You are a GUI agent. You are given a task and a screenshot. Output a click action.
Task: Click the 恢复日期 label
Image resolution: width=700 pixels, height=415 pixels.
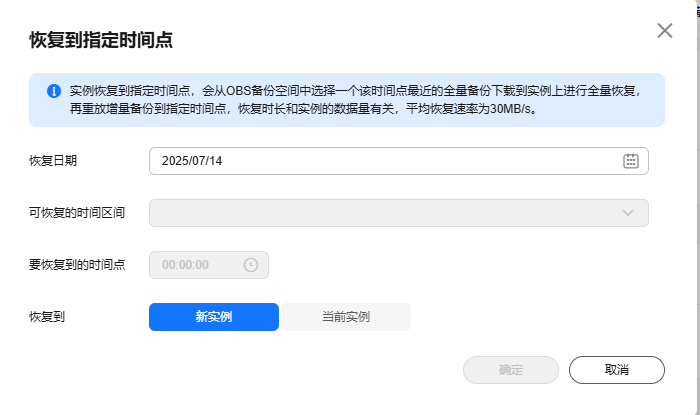pyautogui.click(x=53, y=161)
